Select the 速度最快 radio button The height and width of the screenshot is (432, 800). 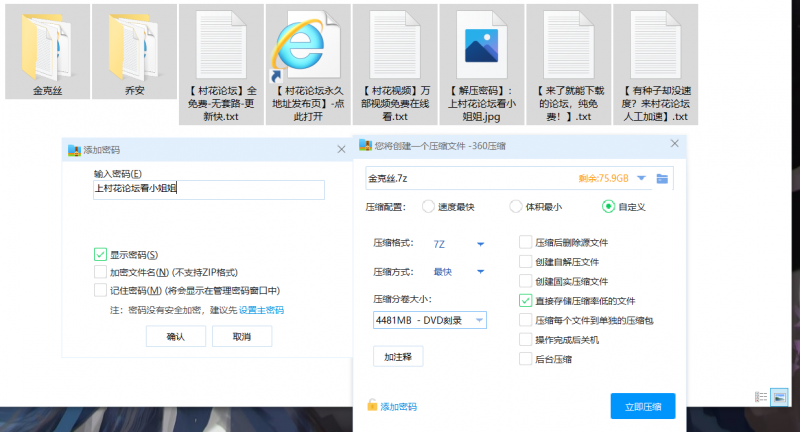(x=428, y=207)
